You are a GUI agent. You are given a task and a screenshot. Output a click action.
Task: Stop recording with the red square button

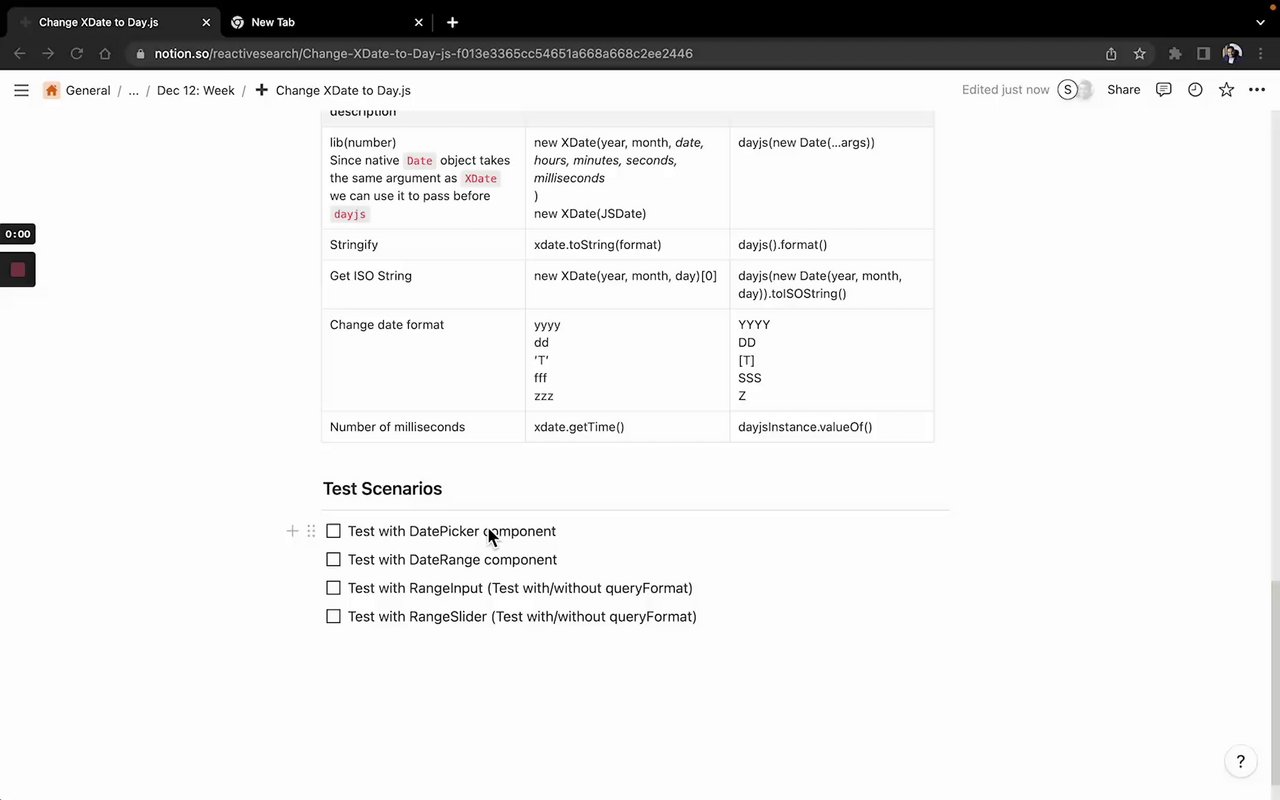tap(18, 270)
